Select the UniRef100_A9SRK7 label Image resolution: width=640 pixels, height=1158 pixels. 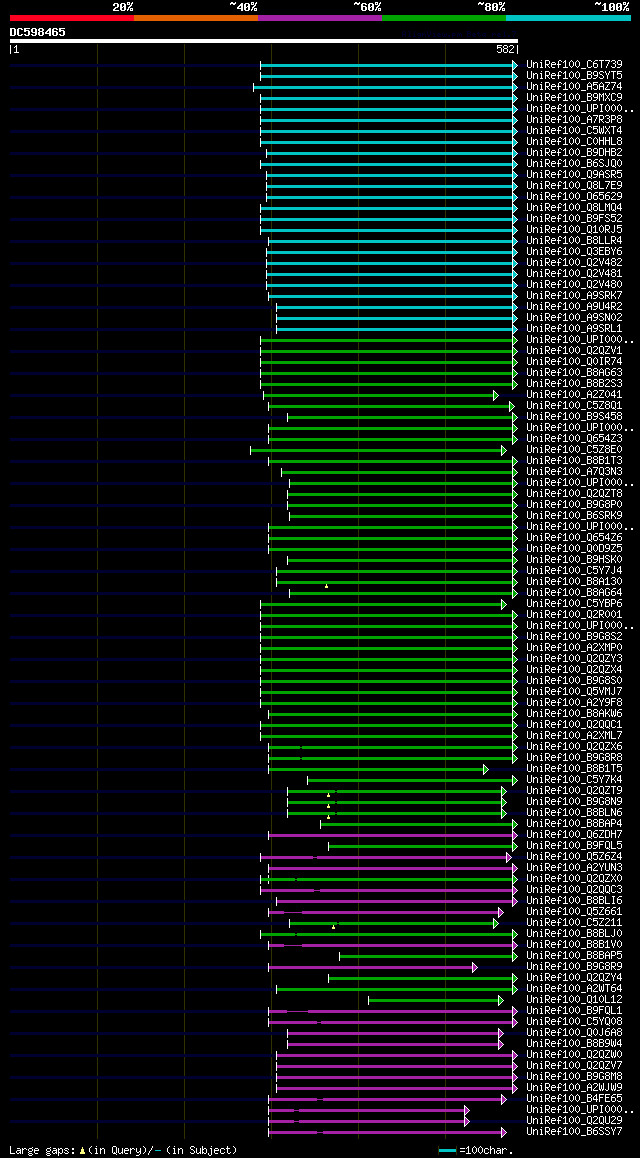(x=574, y=296)
